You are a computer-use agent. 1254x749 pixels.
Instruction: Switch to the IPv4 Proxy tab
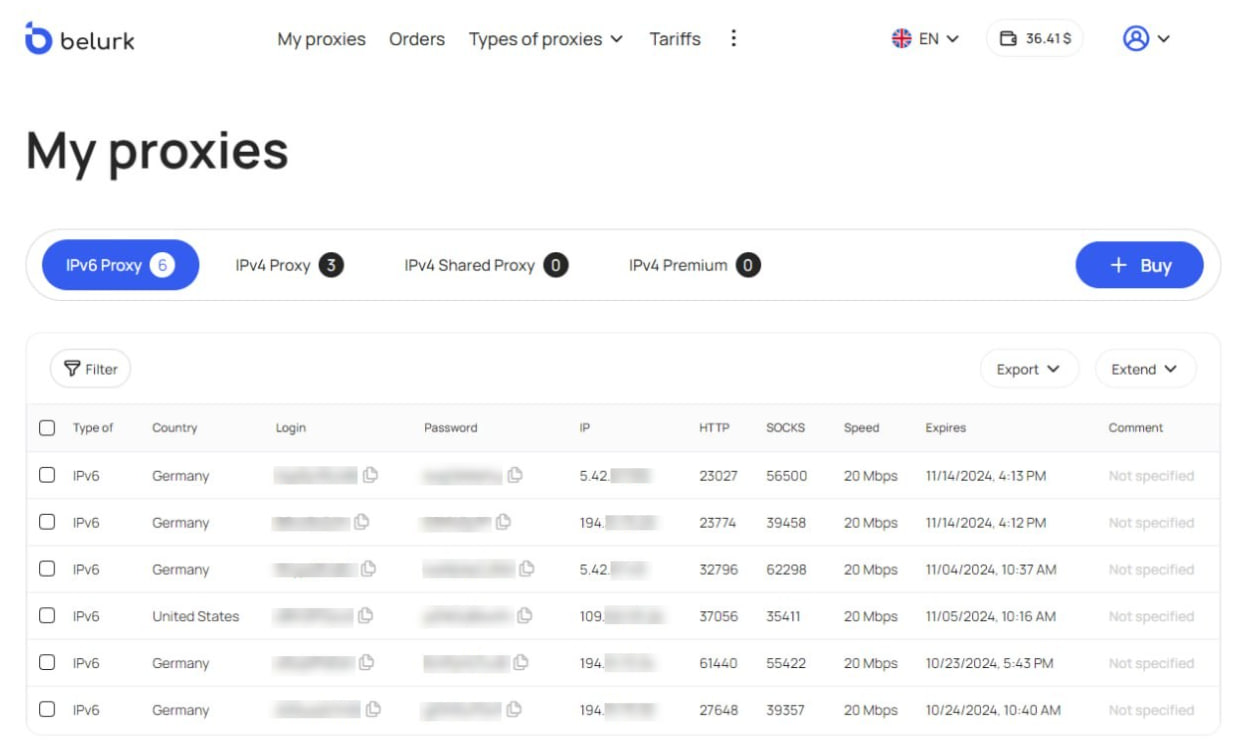[x=288, y=265]
